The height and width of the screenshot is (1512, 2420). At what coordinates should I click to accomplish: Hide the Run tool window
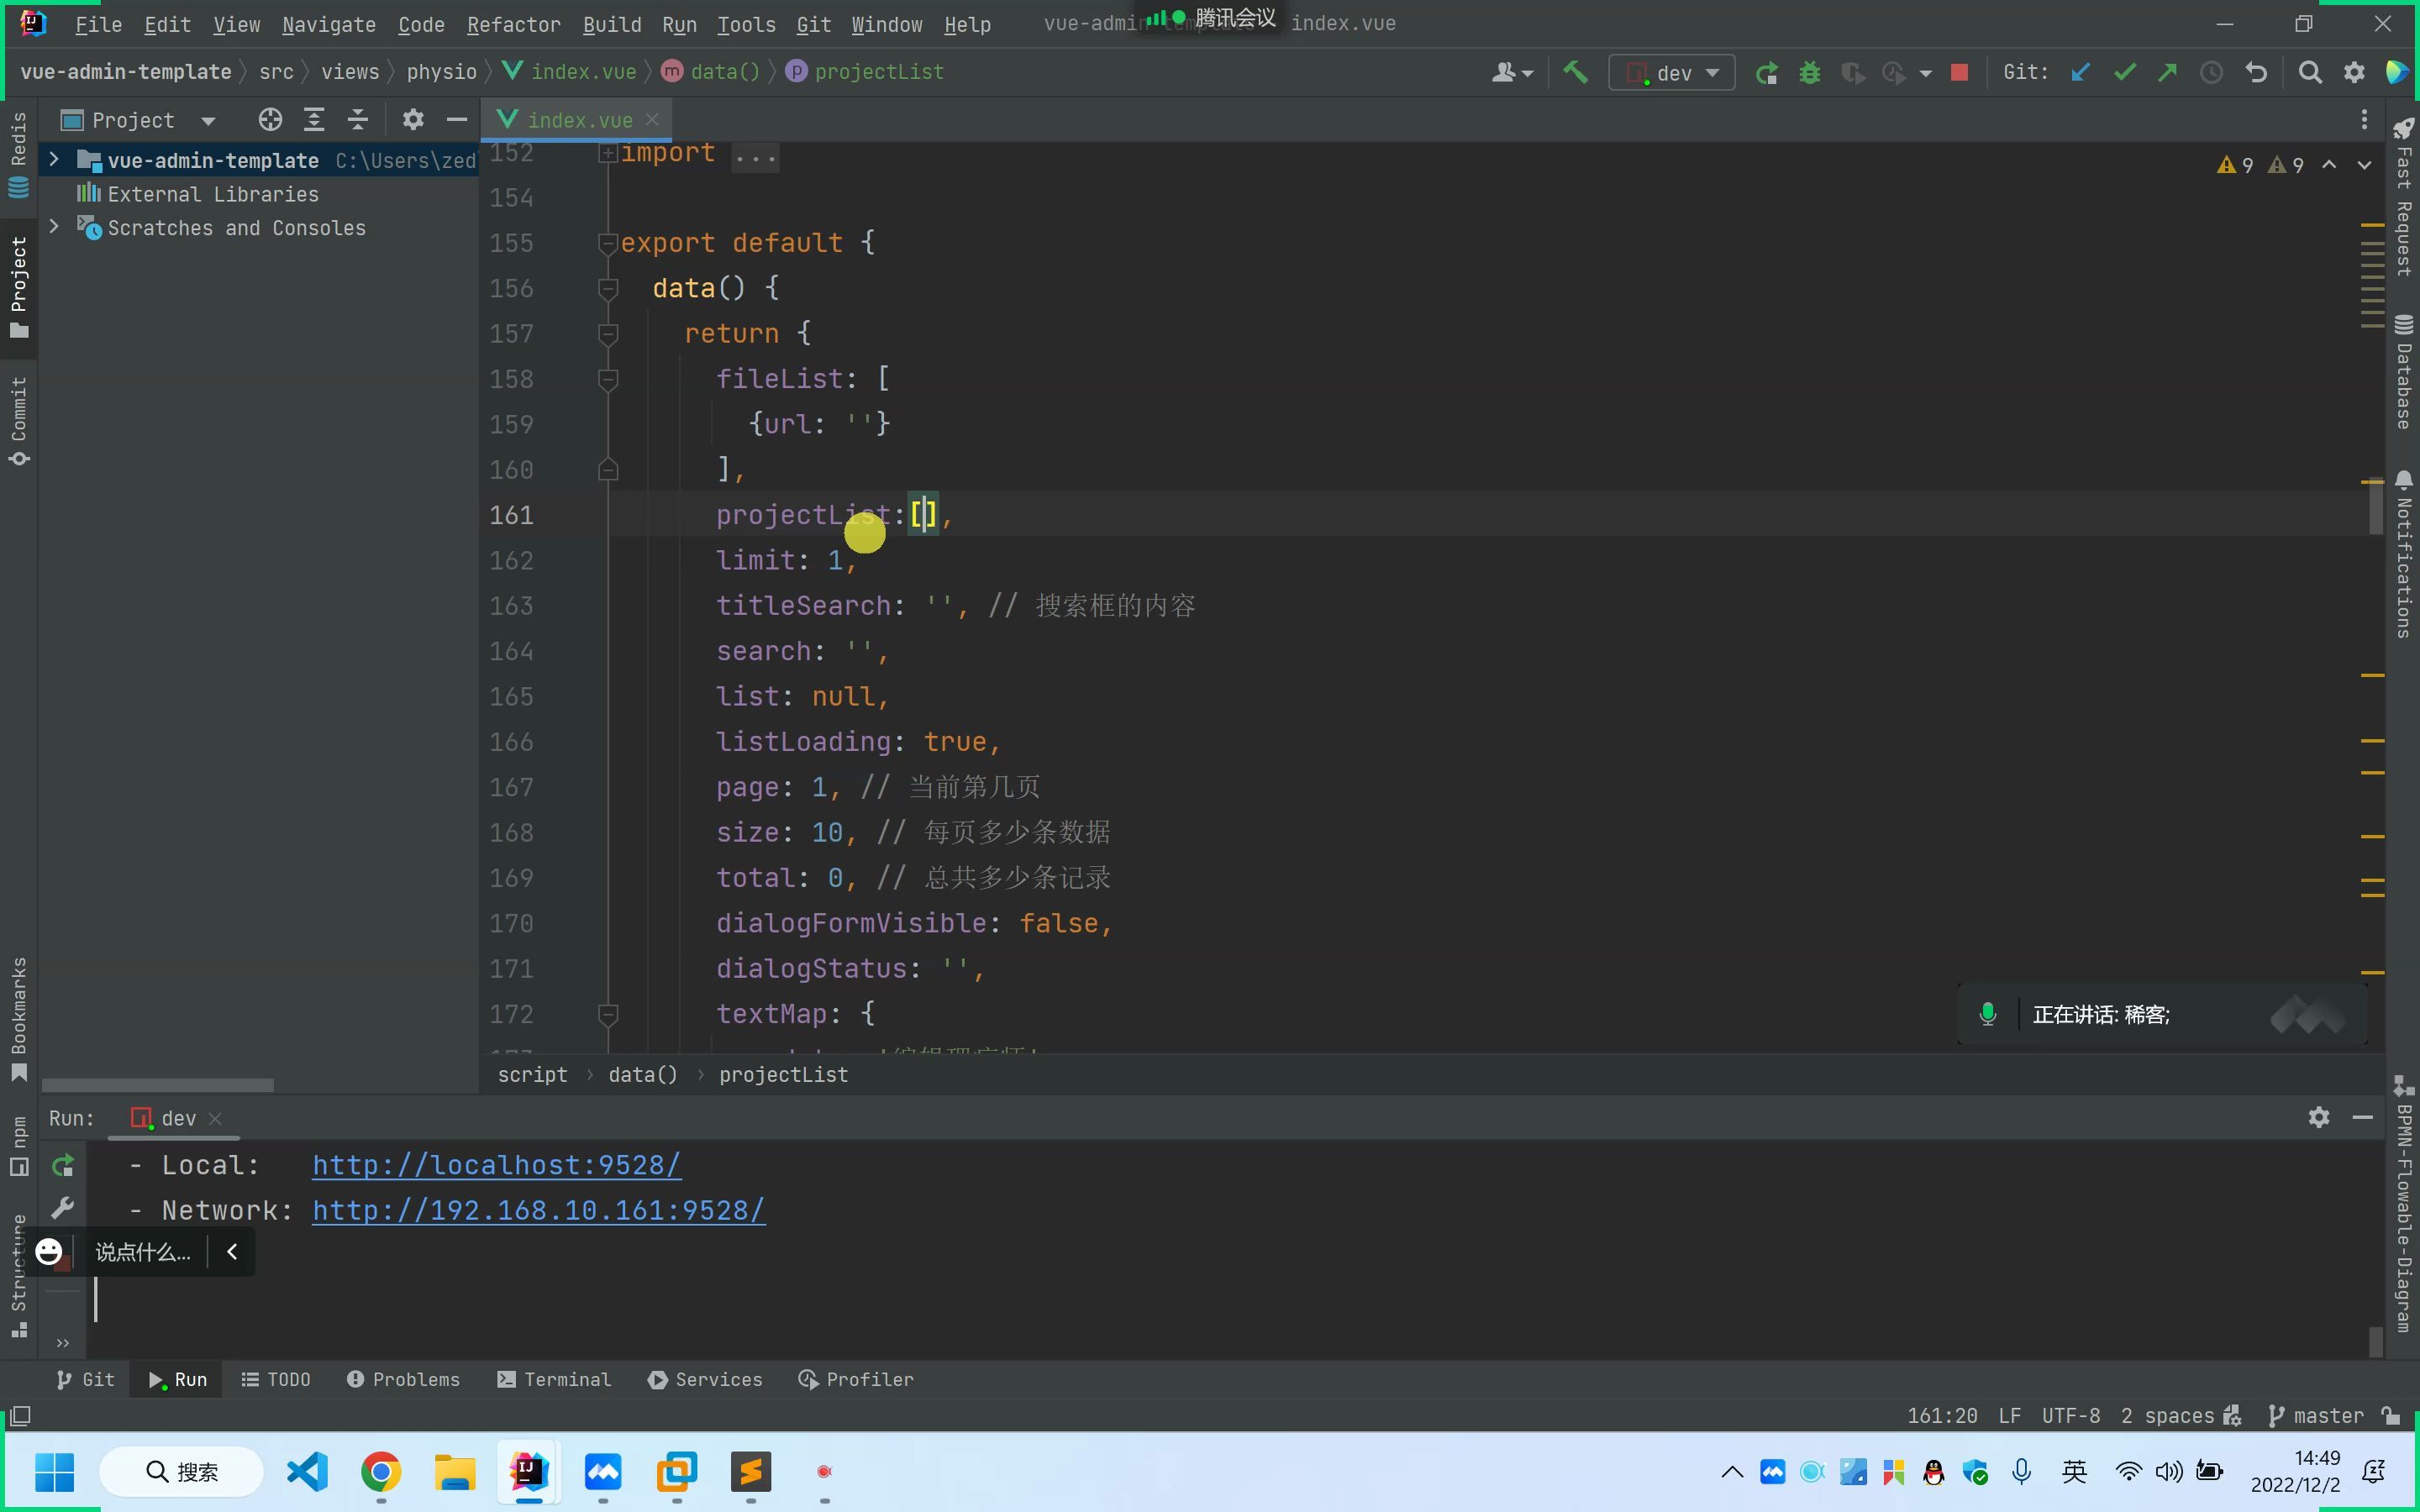click(x=2363, y=1117)
